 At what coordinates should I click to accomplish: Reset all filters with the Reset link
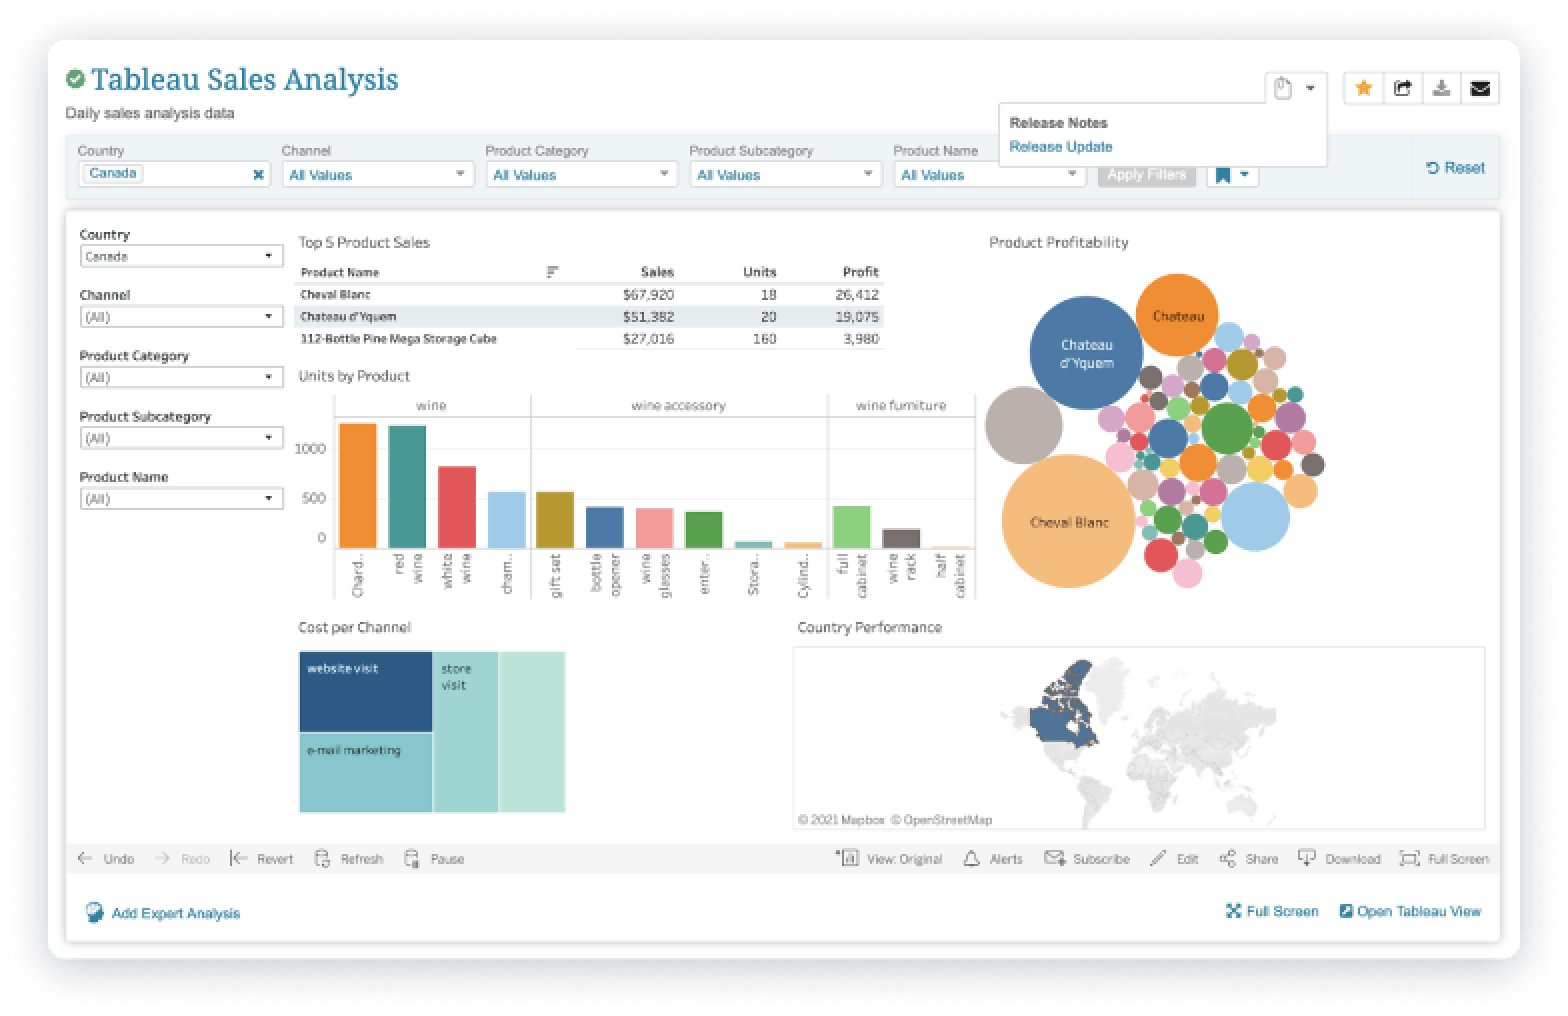(1455, 168)
